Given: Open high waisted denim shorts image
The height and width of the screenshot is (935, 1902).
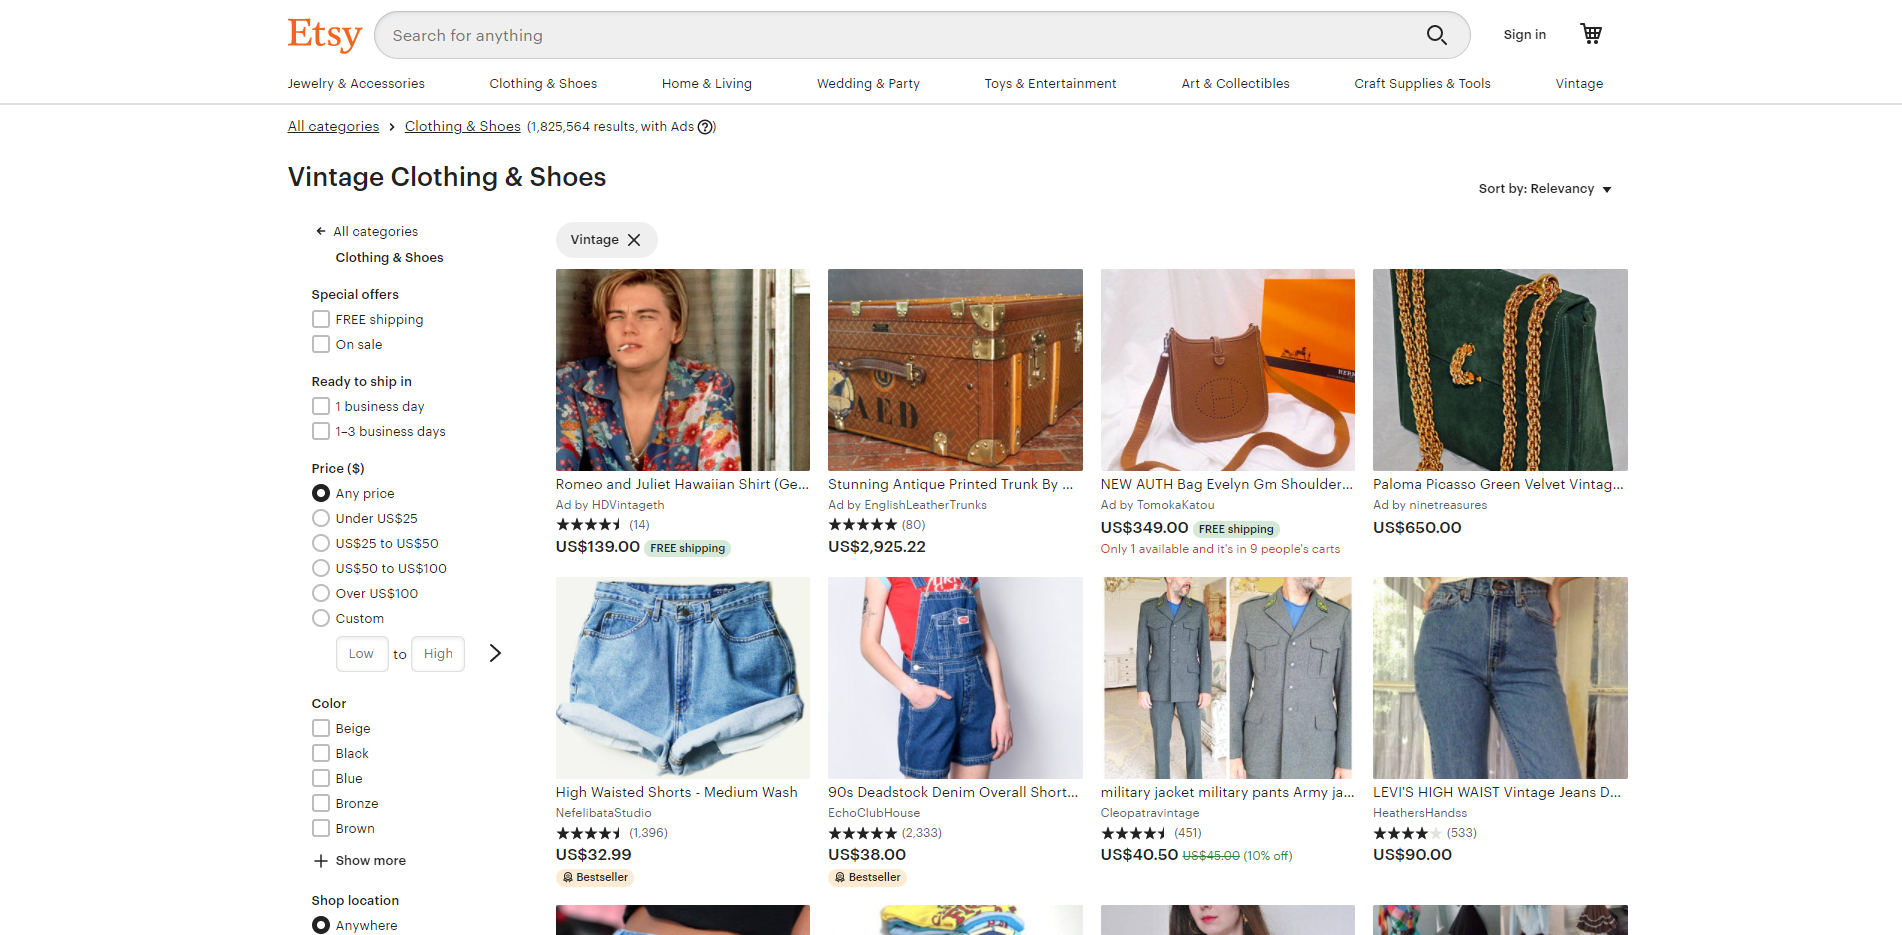Looking at the screenshot, I should [683, 678].
